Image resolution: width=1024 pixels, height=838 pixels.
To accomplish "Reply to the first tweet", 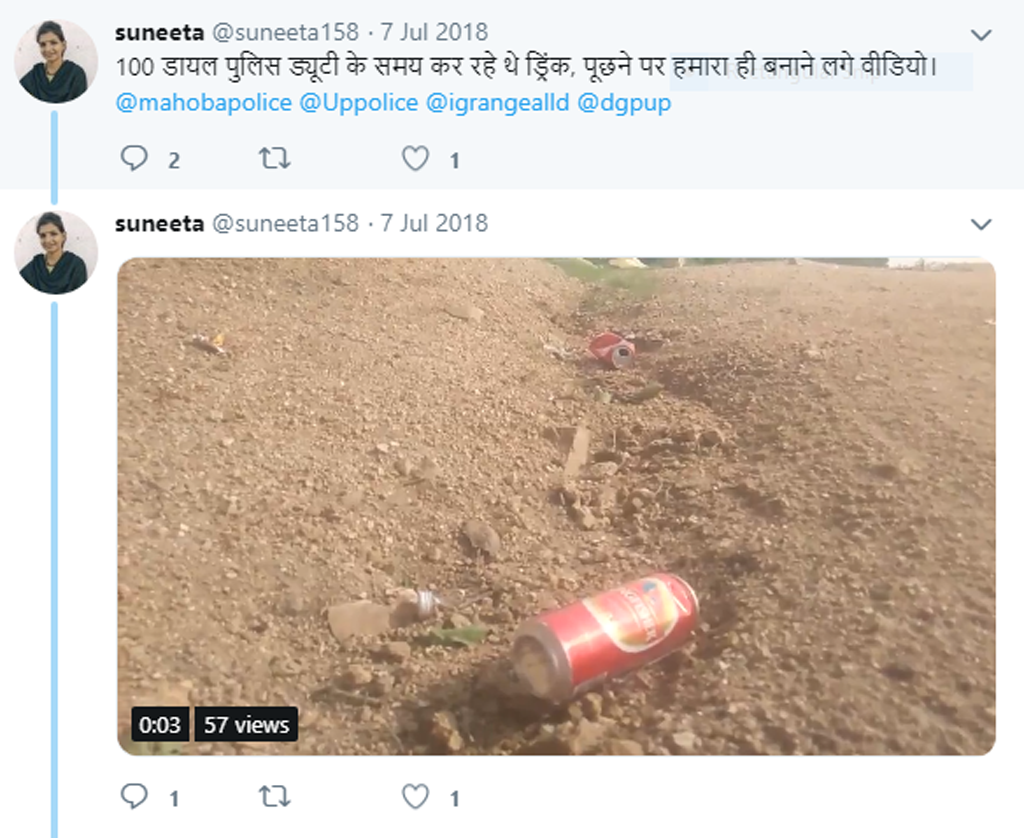I will pos(134,159).
